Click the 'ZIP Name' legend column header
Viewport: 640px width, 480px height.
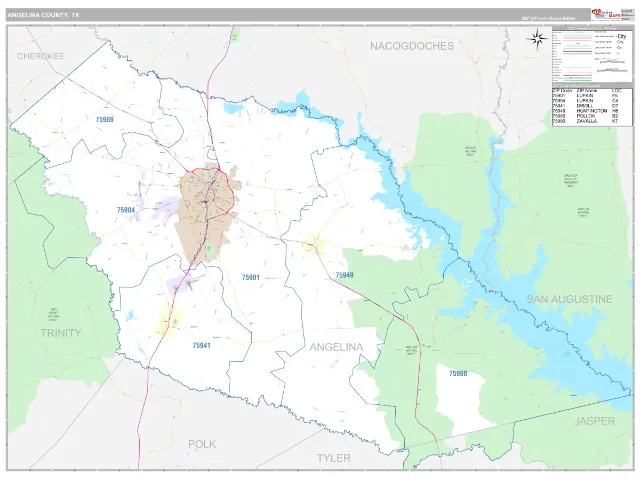click(x=587, y=91)
